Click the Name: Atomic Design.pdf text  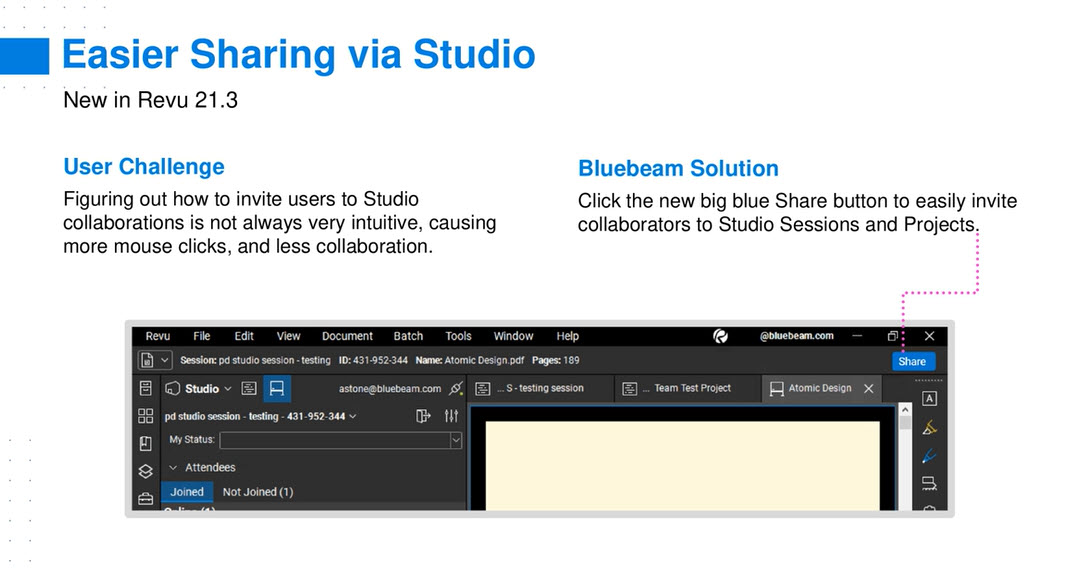point(470,360)
